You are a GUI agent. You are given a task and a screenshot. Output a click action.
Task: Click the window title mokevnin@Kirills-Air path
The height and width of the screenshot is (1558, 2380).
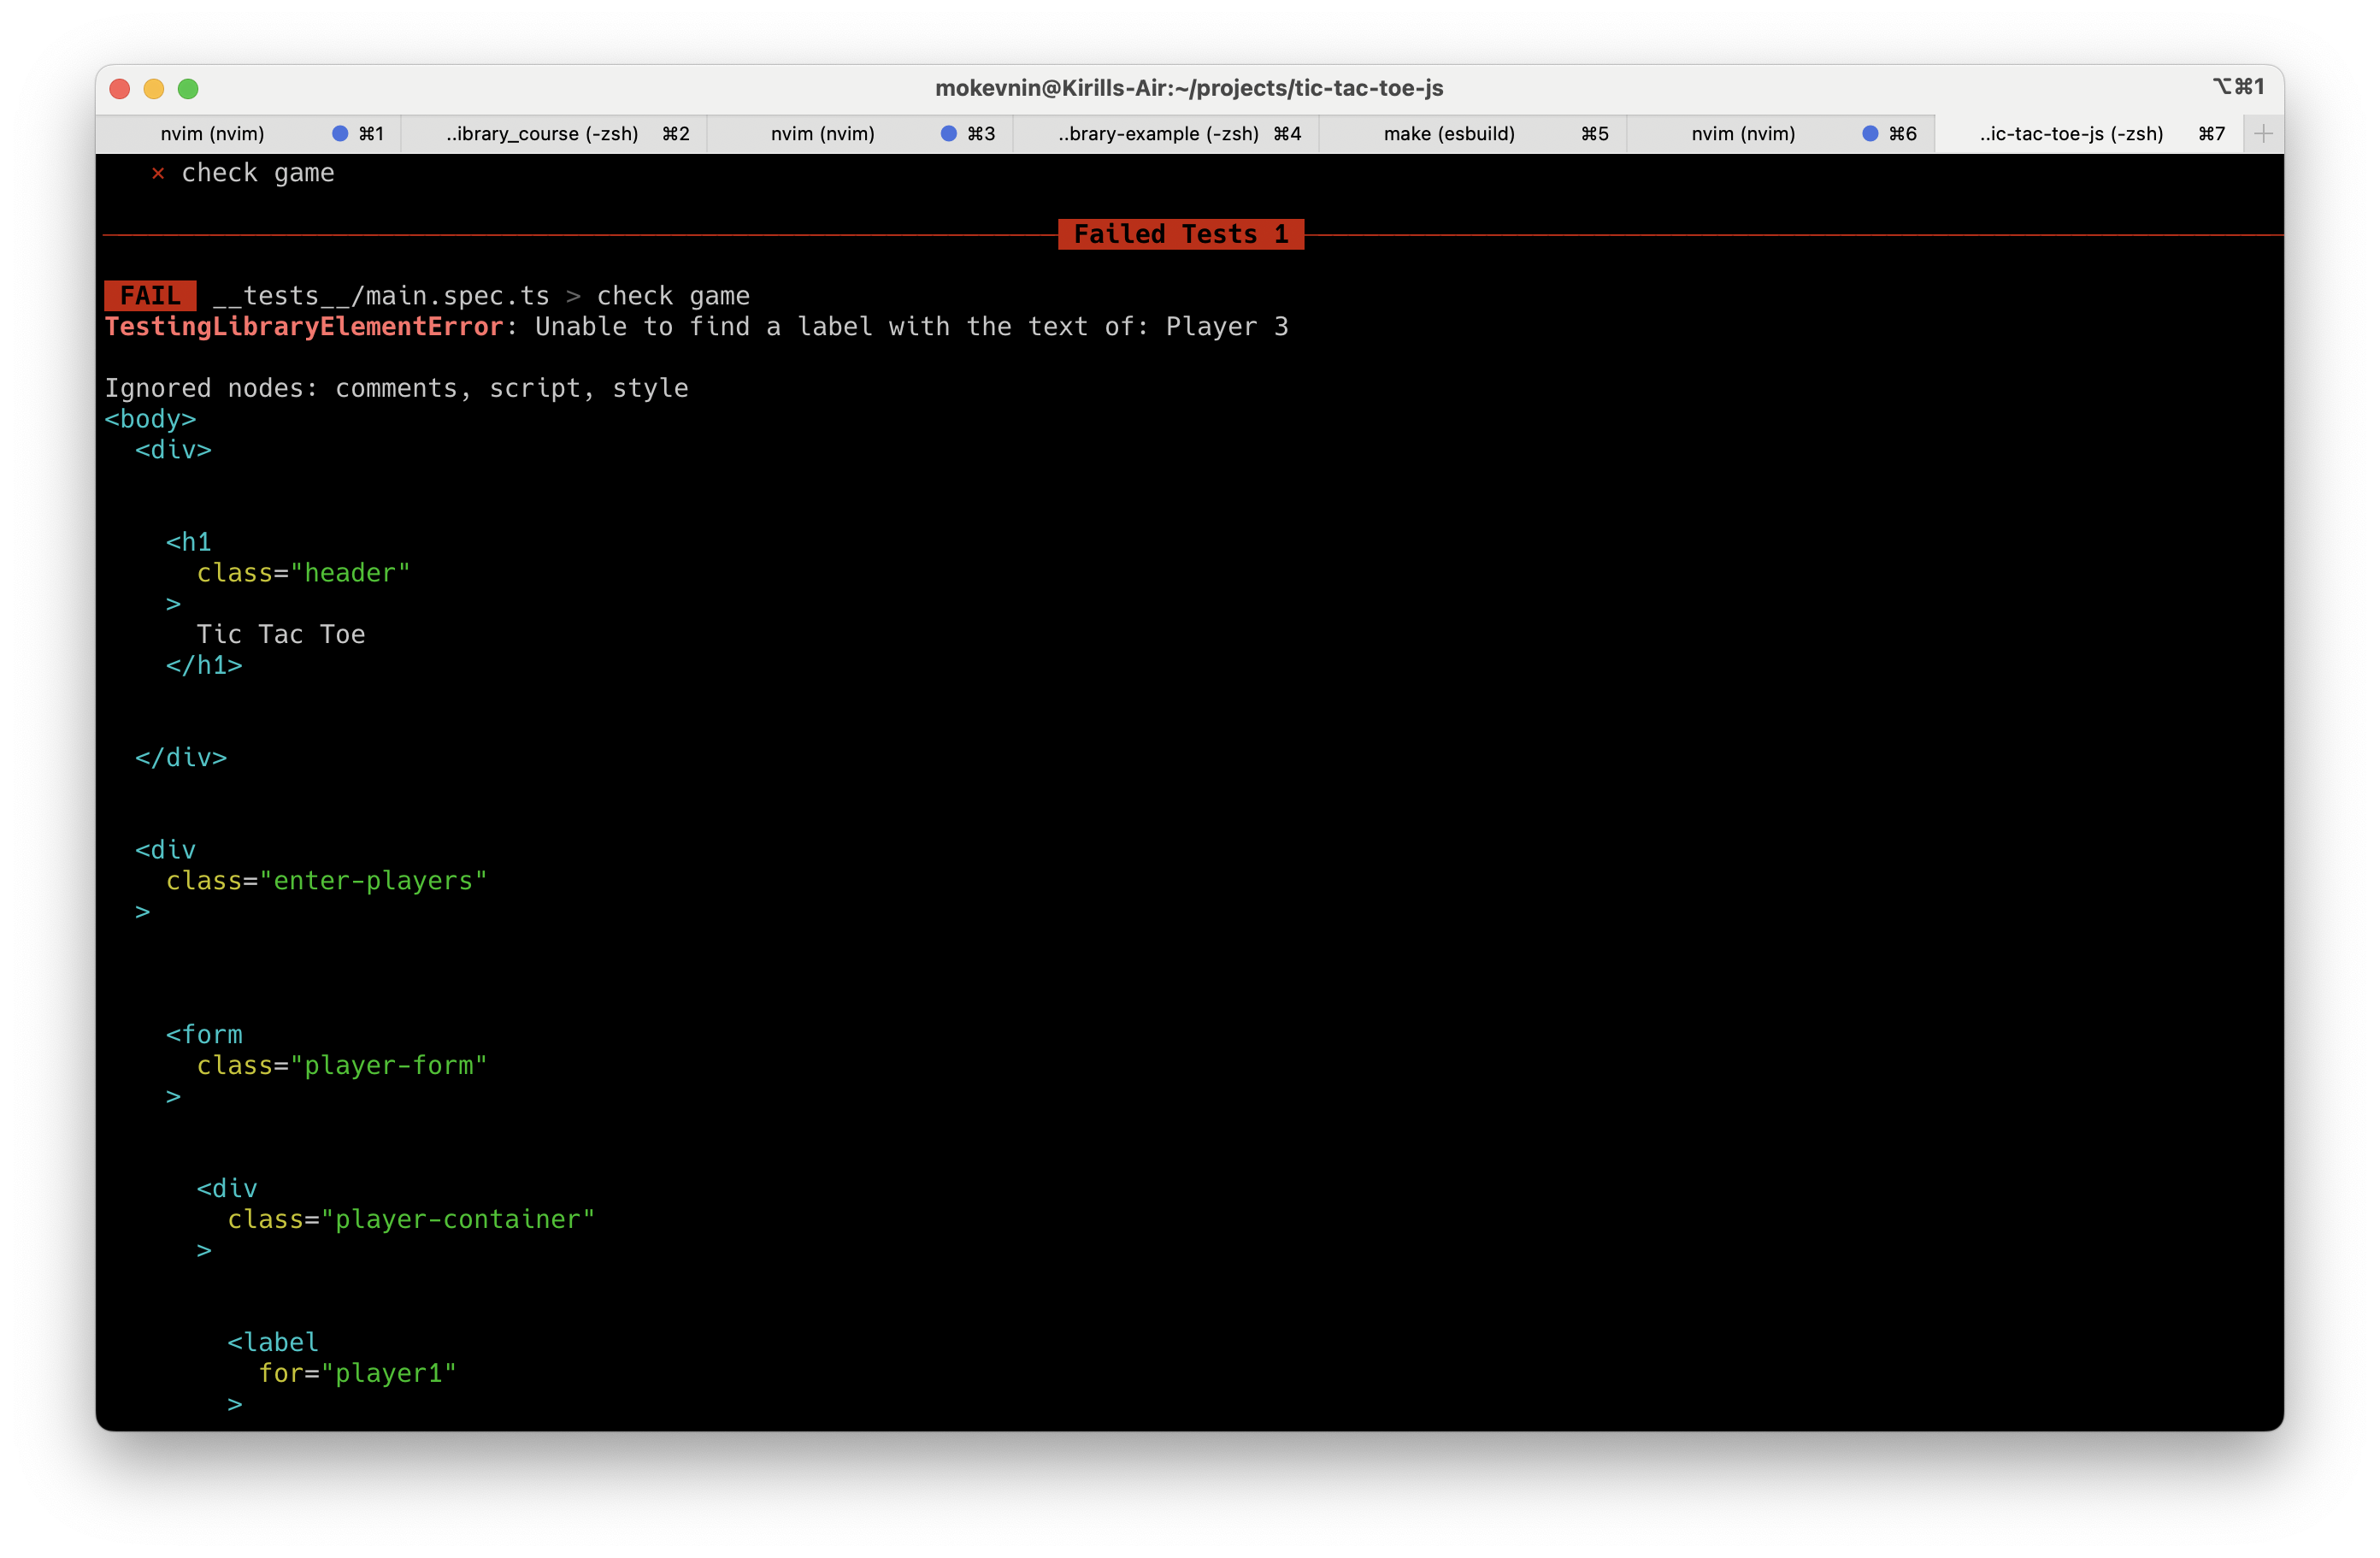coord(1188,88)
